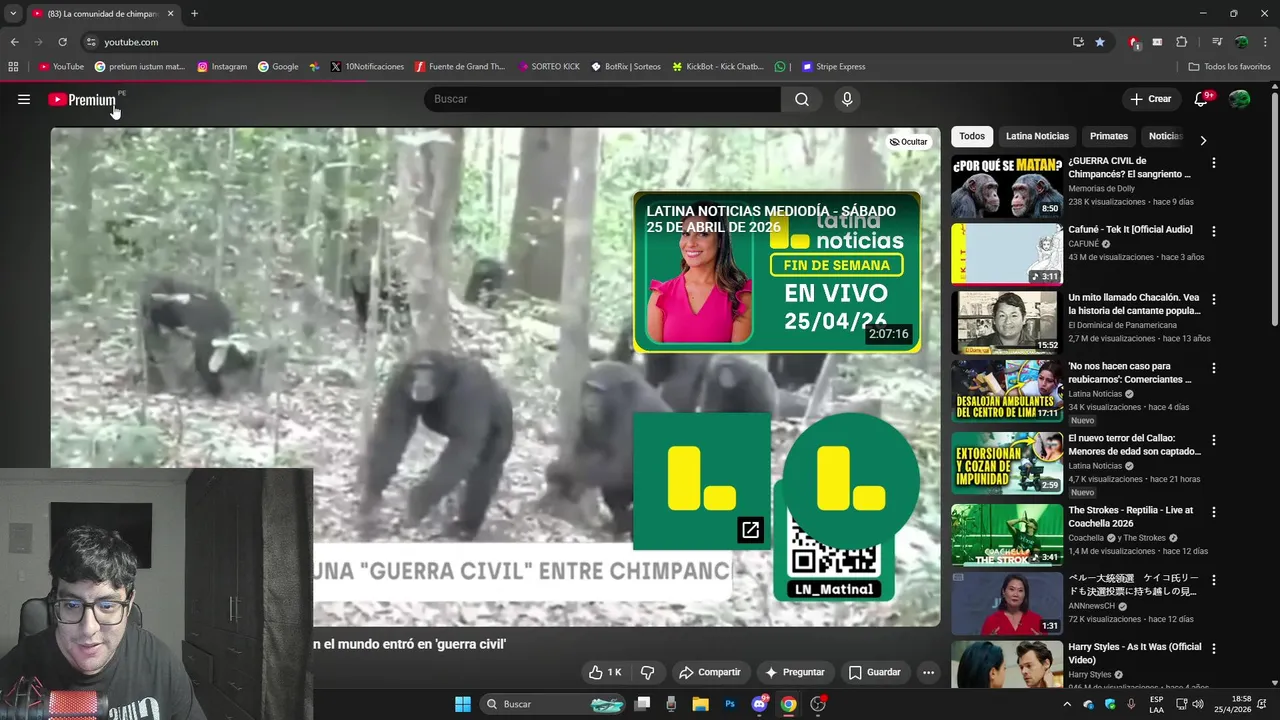Open the red extension with badge 1

(1134, 42)
